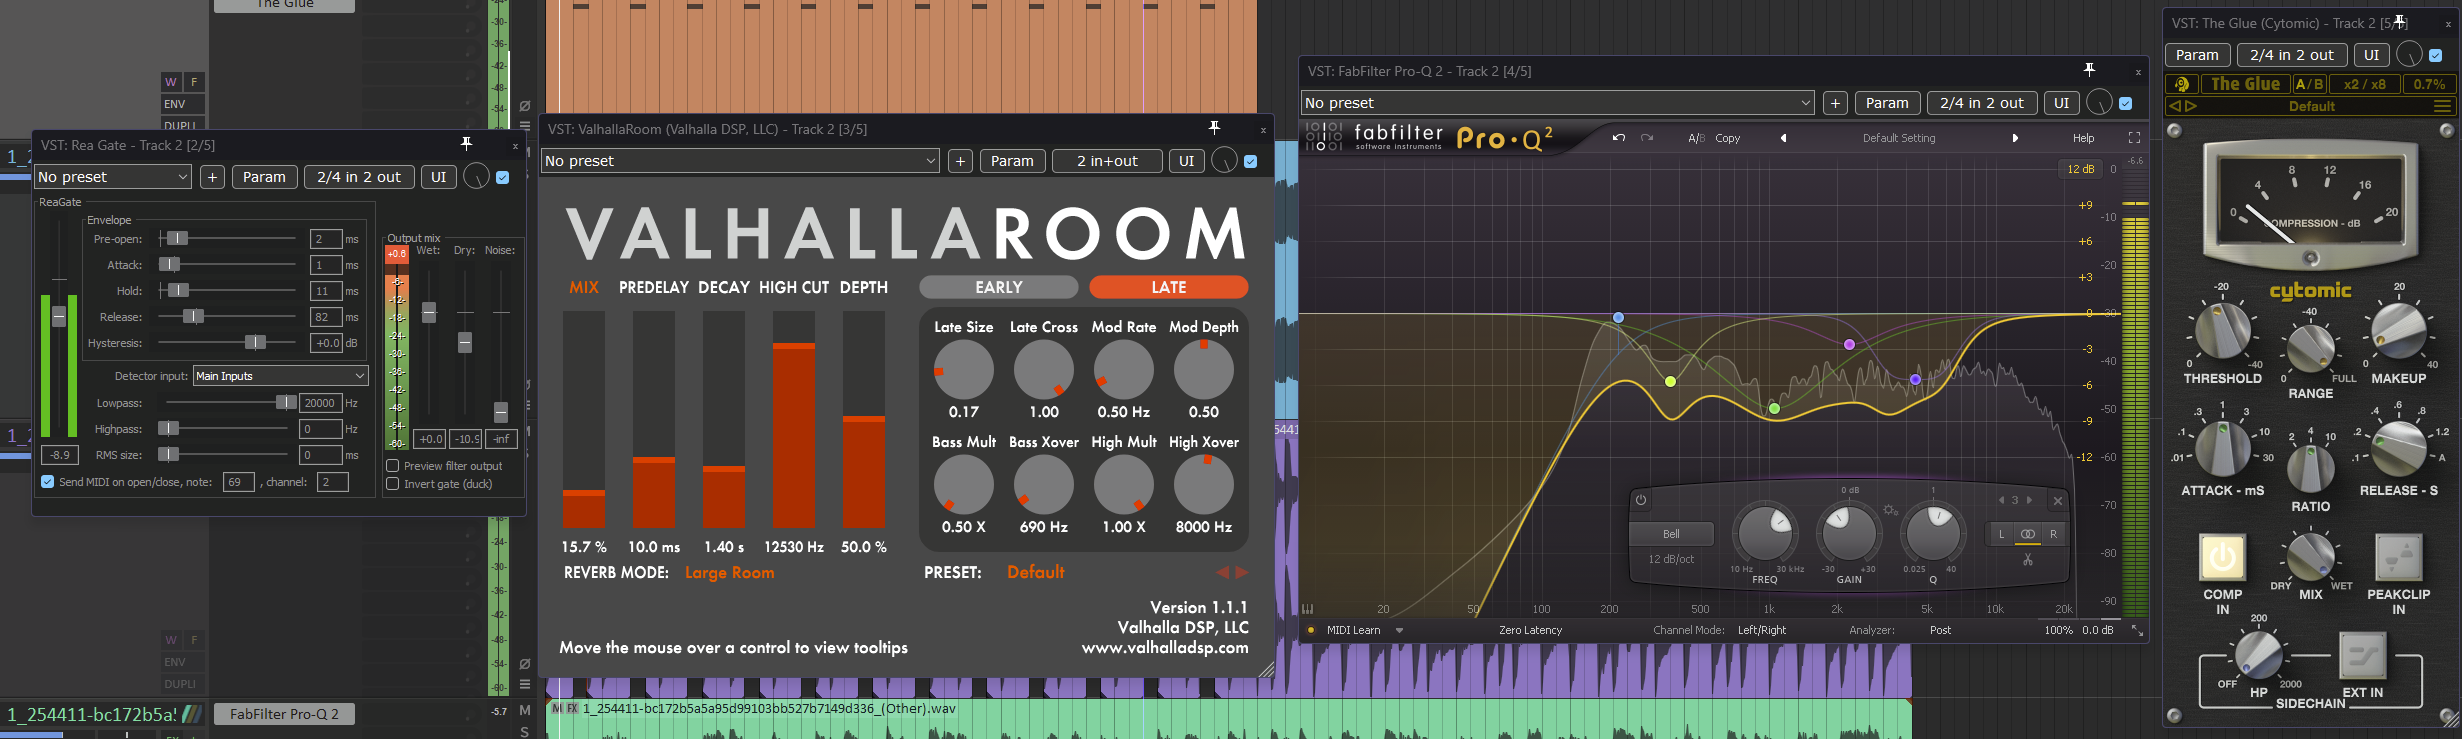
Task: Click the wet/dry mix knob in ValhallaRoom header
Action: [x=1224, y=160]
